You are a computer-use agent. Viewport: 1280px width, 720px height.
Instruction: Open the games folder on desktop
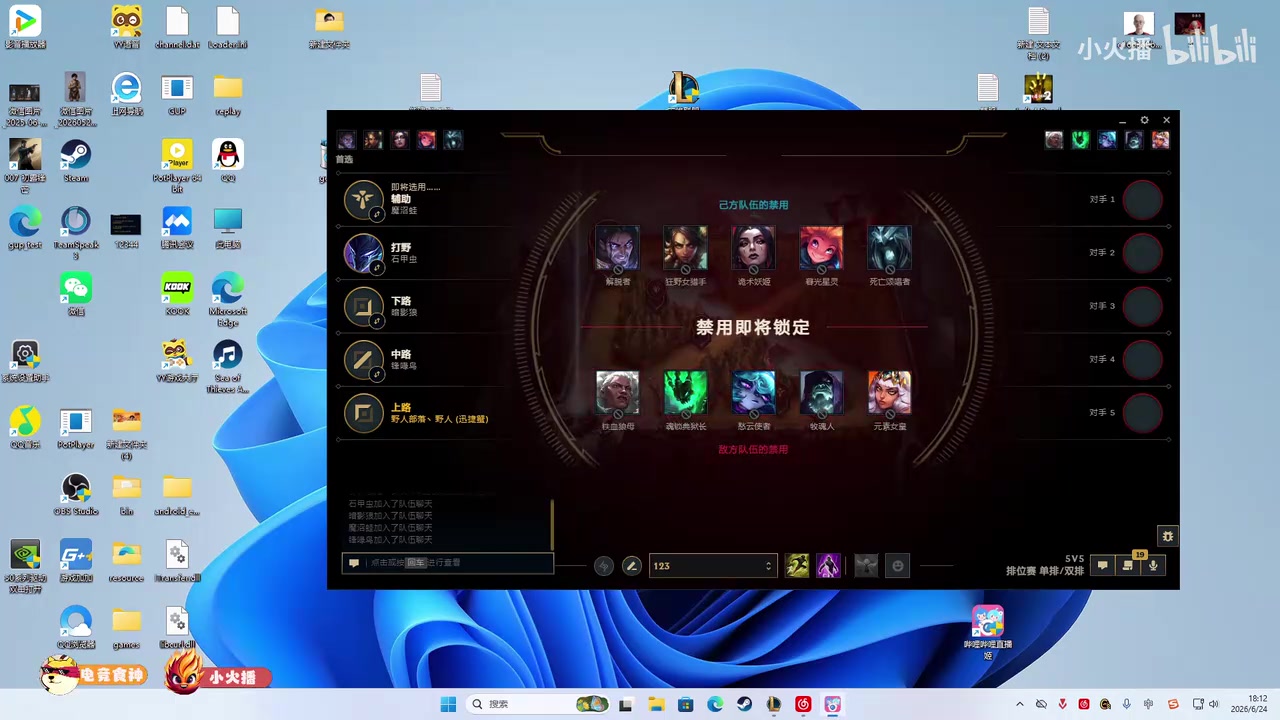pyautogui.click(x=127, y=627)
